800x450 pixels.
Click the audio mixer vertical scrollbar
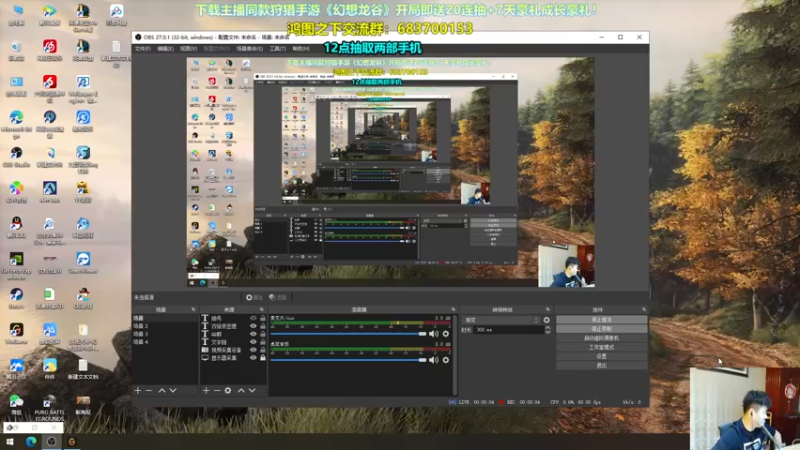(455, 355)
